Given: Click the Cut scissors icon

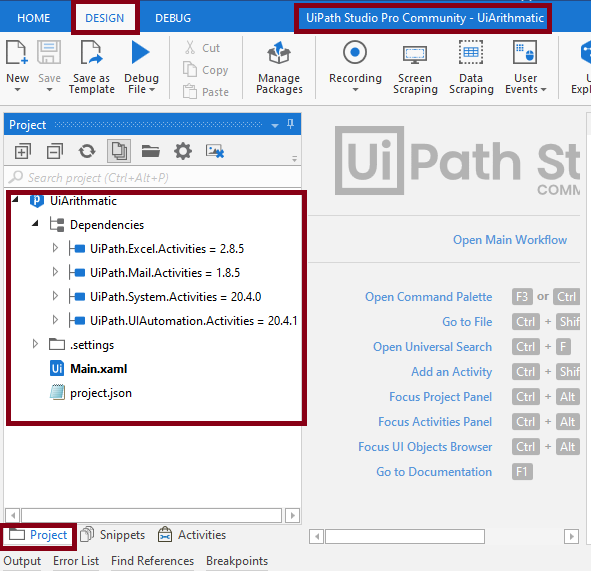Looking at the screenshot, I should pos(190,47).
